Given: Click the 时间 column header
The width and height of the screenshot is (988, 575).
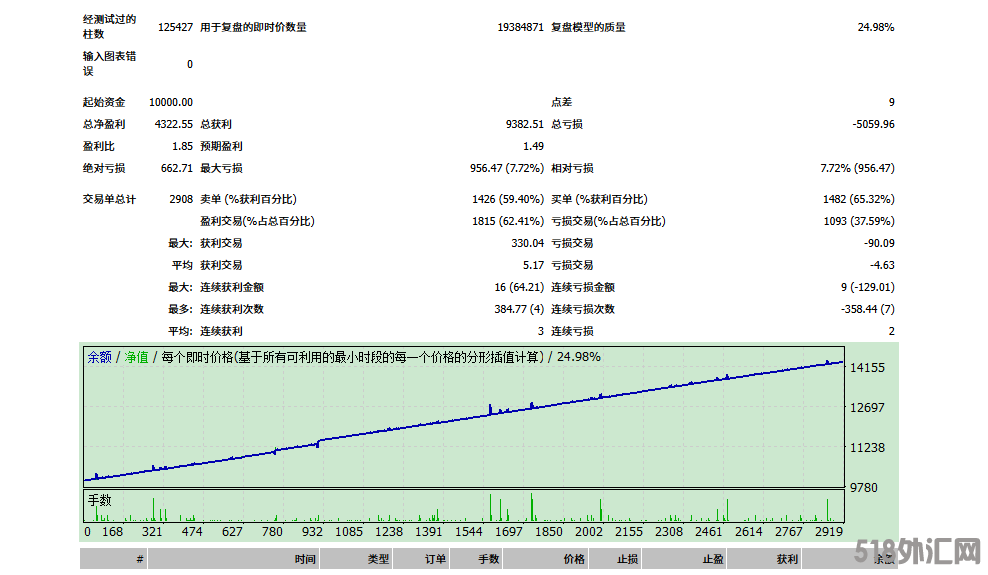Looking at the screenshot, I should pos(305,560).
